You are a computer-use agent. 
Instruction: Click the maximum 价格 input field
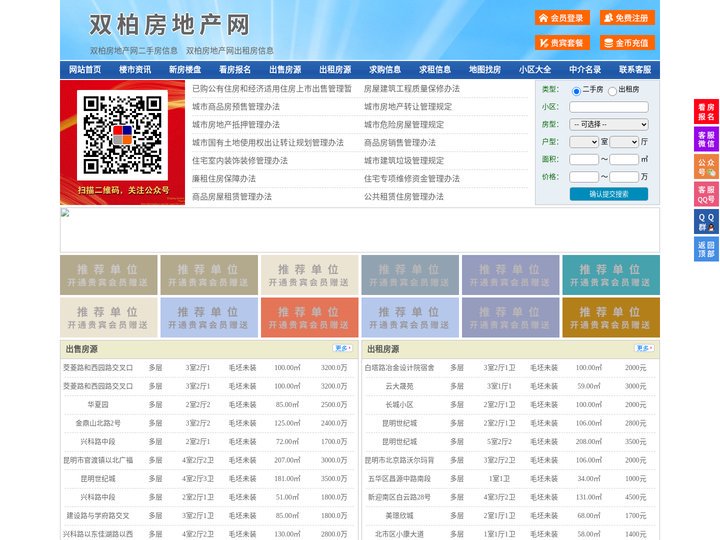pyautogui.click(x=624, y=177)
